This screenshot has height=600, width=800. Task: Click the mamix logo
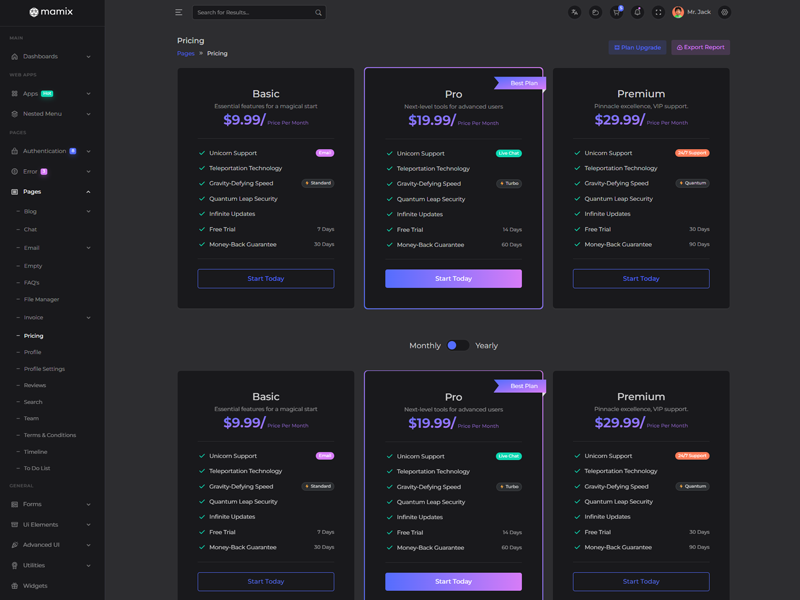click(51, 13)
